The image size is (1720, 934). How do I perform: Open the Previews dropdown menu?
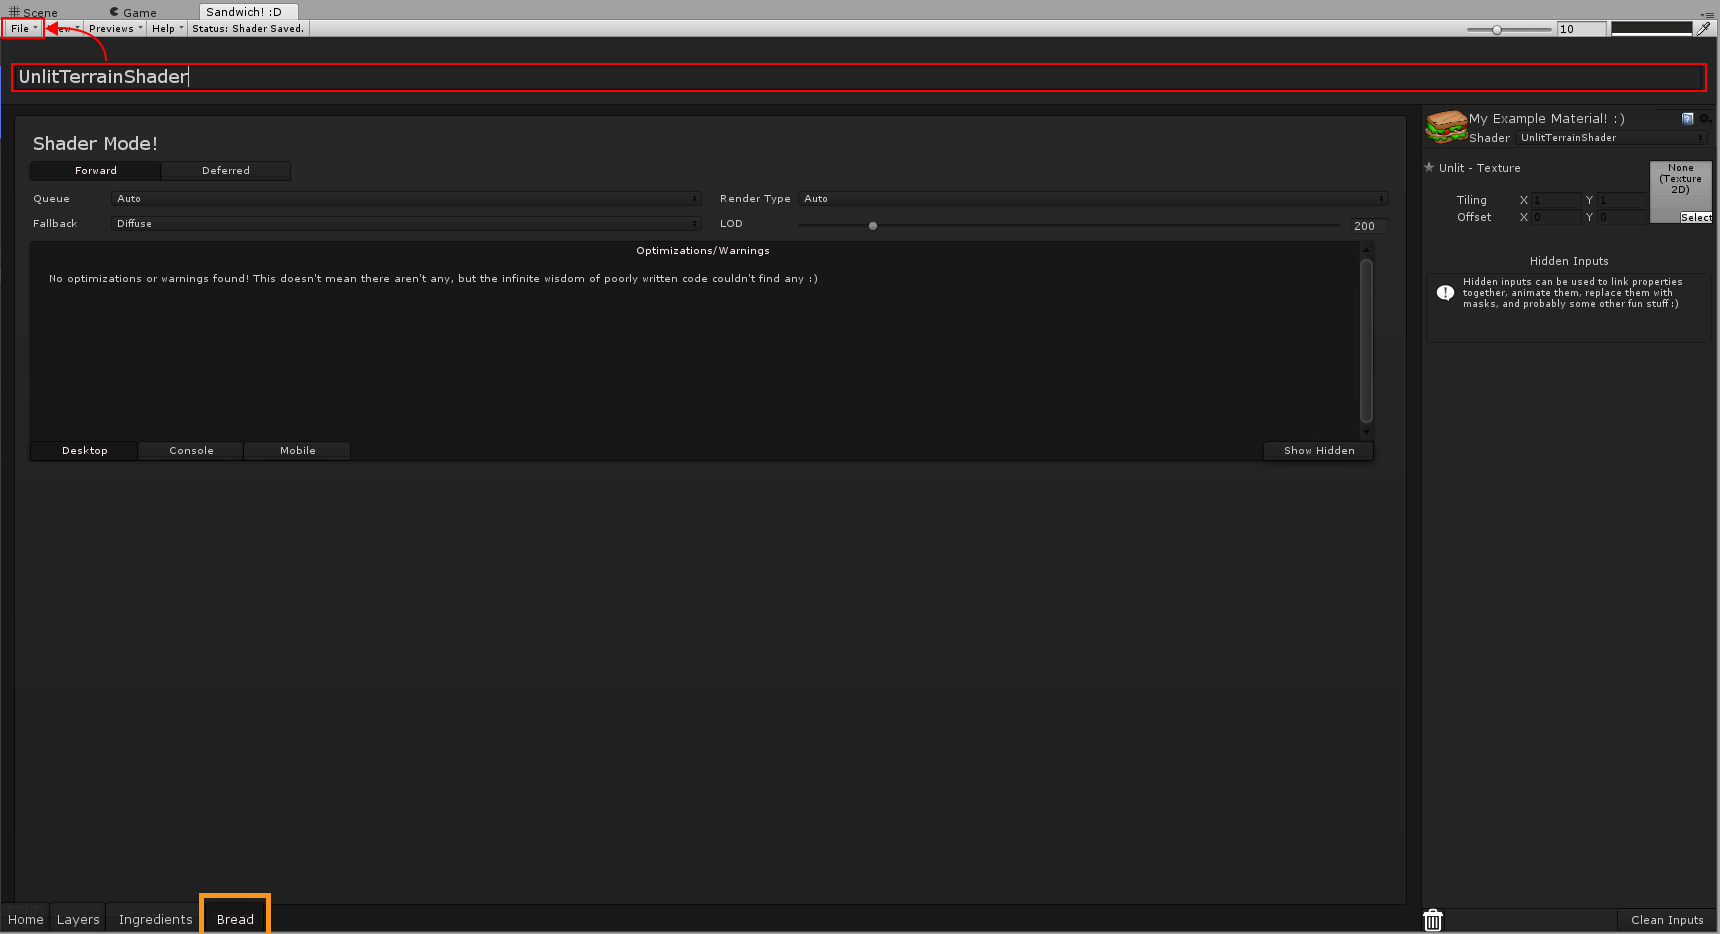click(115, 28)
